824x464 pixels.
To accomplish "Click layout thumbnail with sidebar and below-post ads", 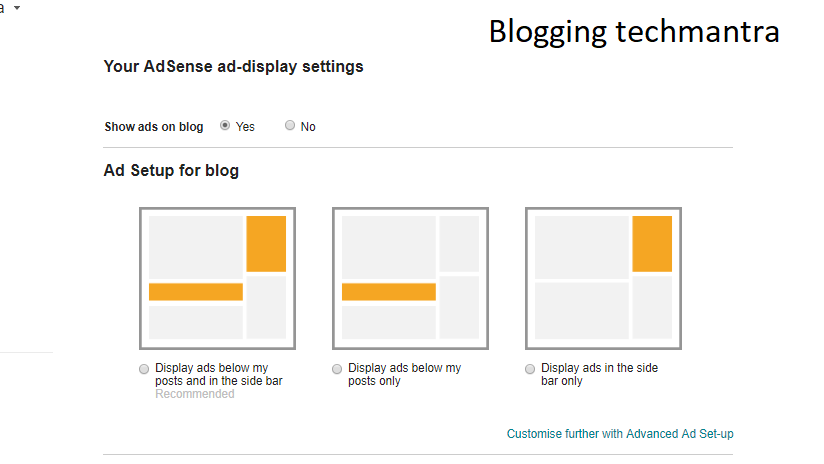I will coord(217,278).
